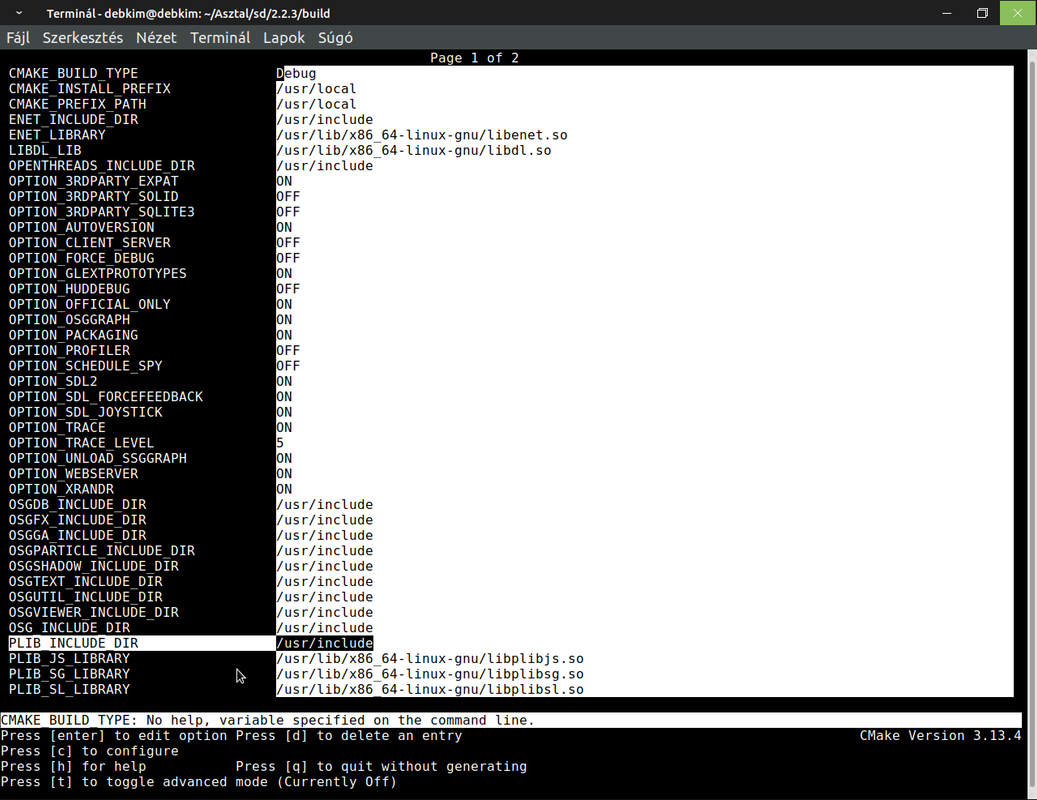Toggle the OPTION_3RDPARTY_SOLID OFF value
1037x800 pixels.
(288, 196)
